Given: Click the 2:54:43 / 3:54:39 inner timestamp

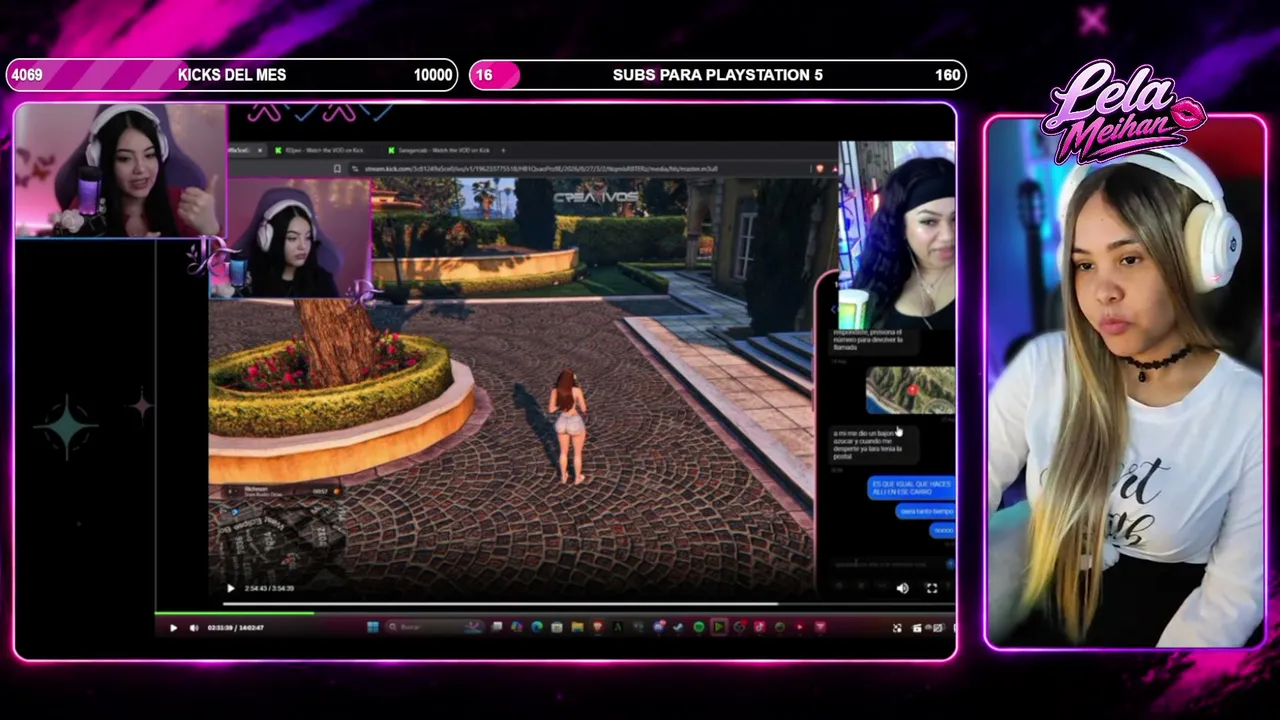Looking at the screenshot, I should pyautogui.click(x=269, y=588).
